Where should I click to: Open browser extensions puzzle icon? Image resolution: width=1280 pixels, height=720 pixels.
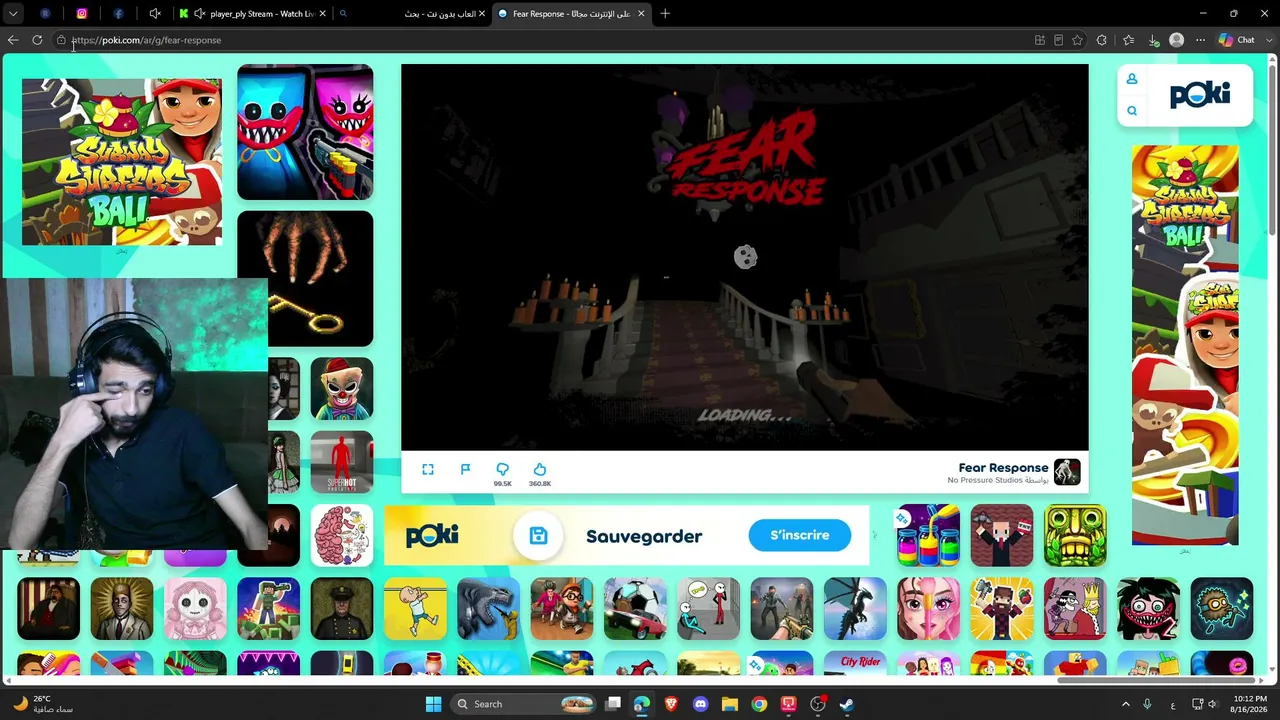pos(1102,40)
